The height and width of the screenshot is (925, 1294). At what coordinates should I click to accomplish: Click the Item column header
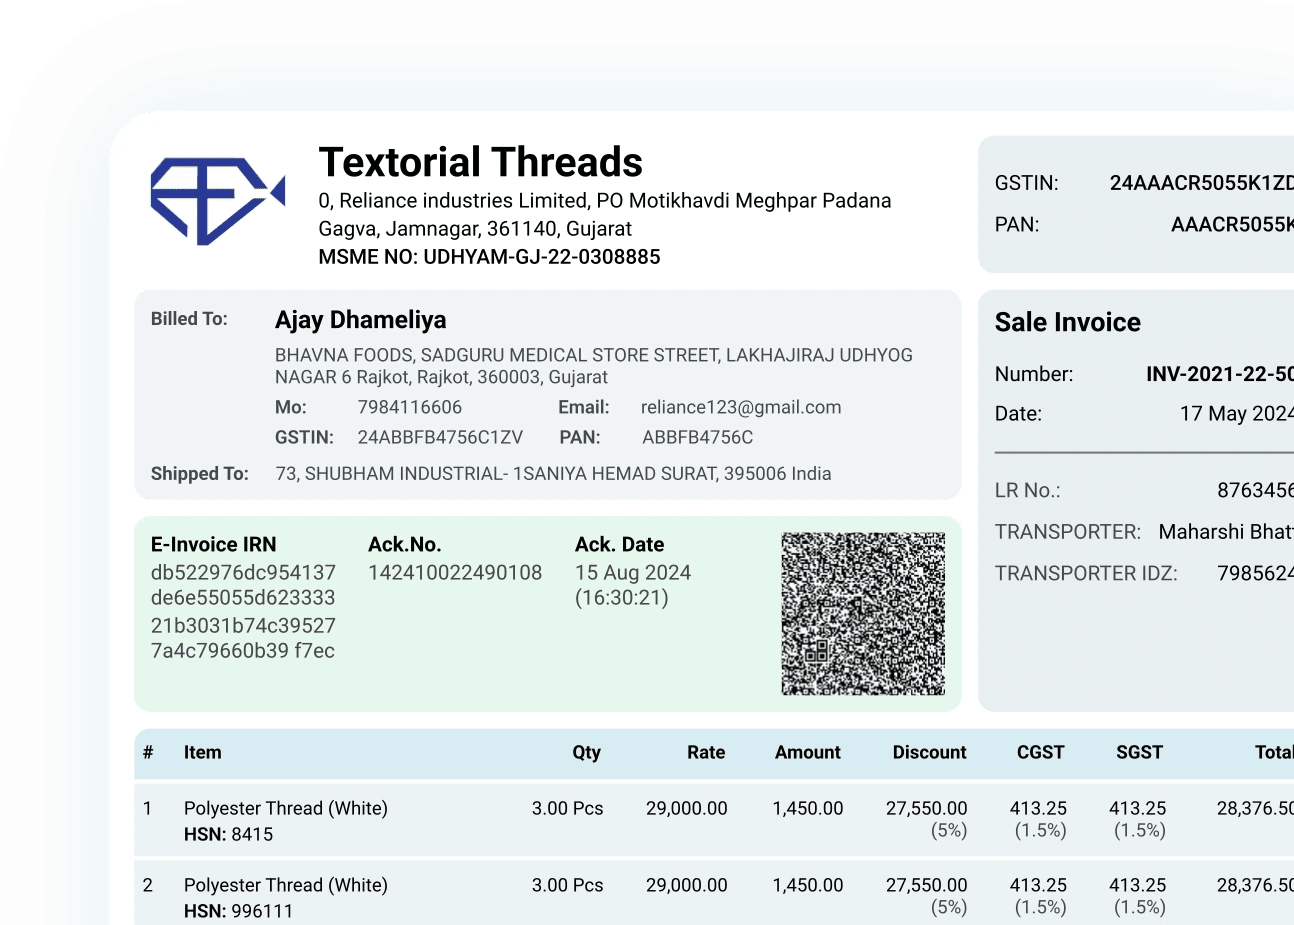202,753
